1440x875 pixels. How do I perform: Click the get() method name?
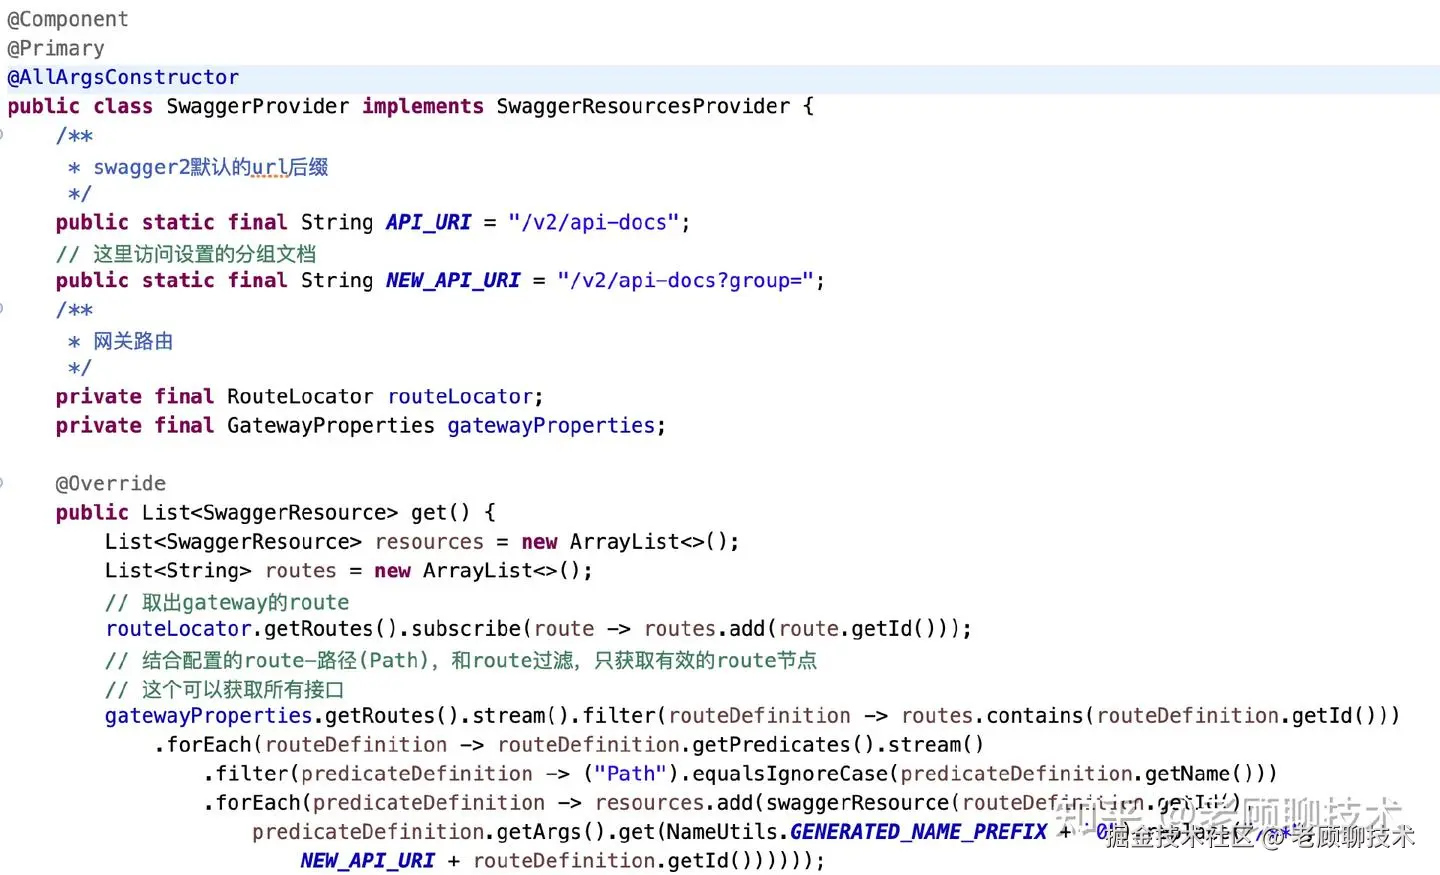coord(440,512)
